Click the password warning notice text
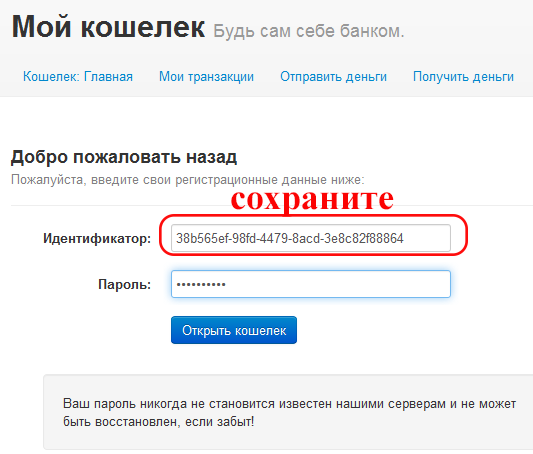This screenshot has width=533, height=454. [289, 413]
